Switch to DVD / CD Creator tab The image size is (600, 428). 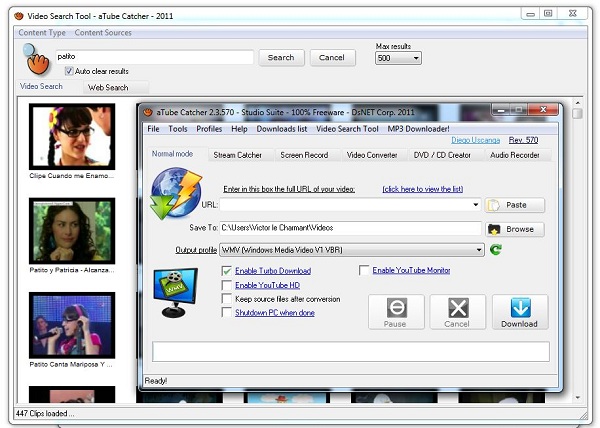442,155
